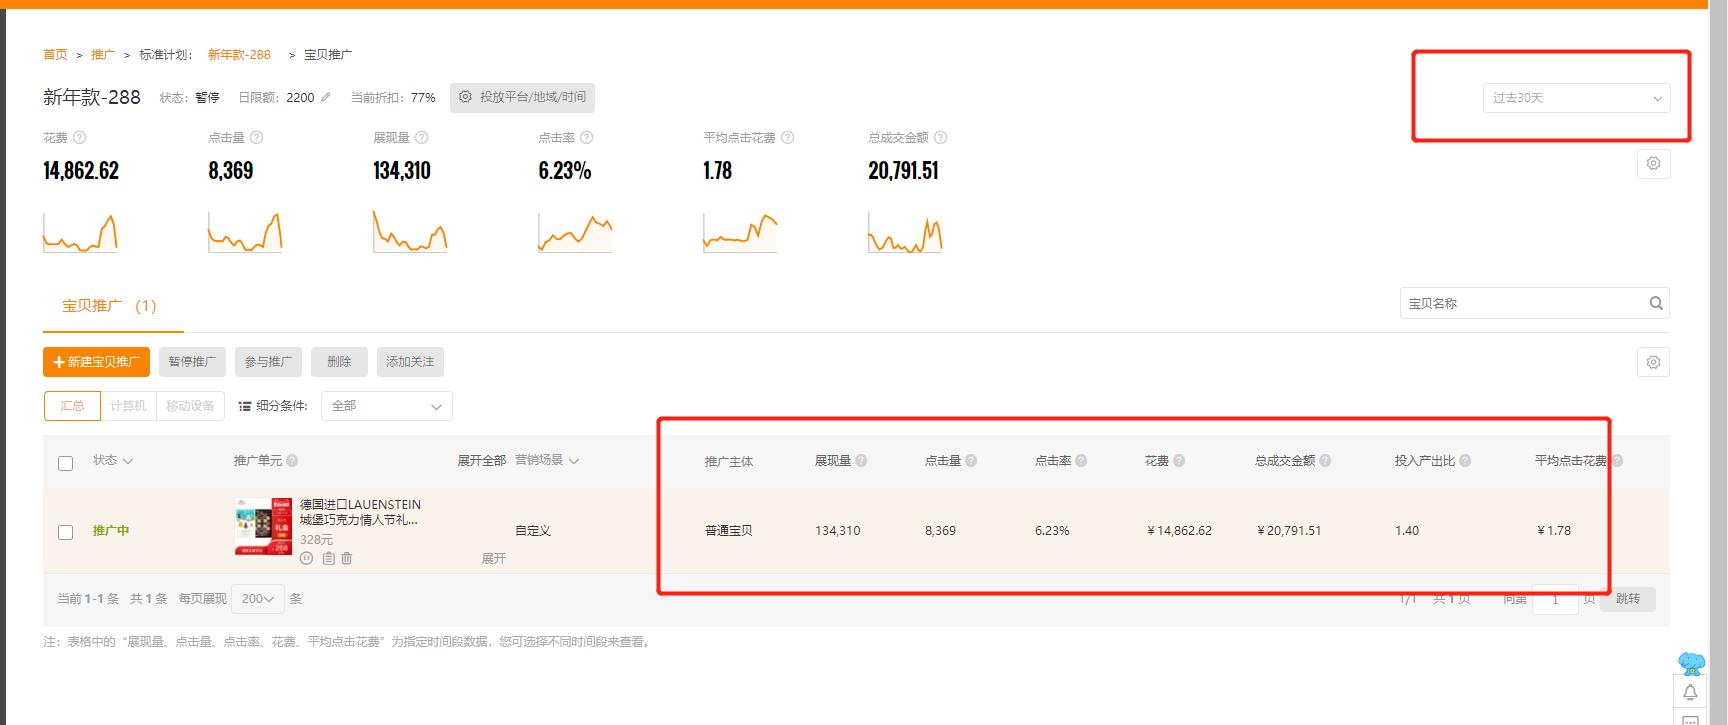Click the list icon beside 细分条件
This screenshot has height=725, width=1728.
pyautogui.click(x=245, y=406)
